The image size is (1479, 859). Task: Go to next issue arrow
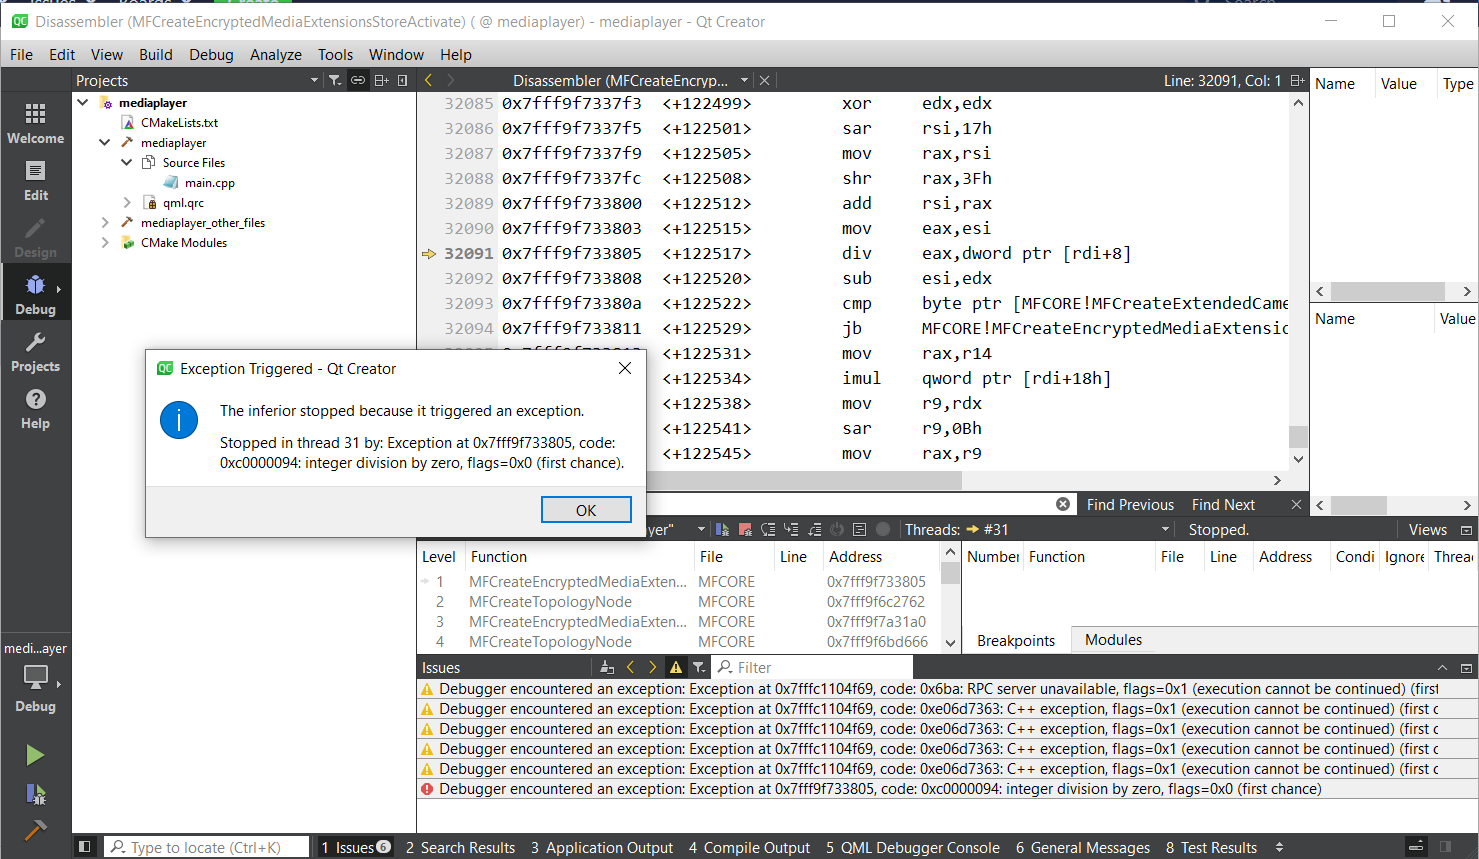click(653, 667)
